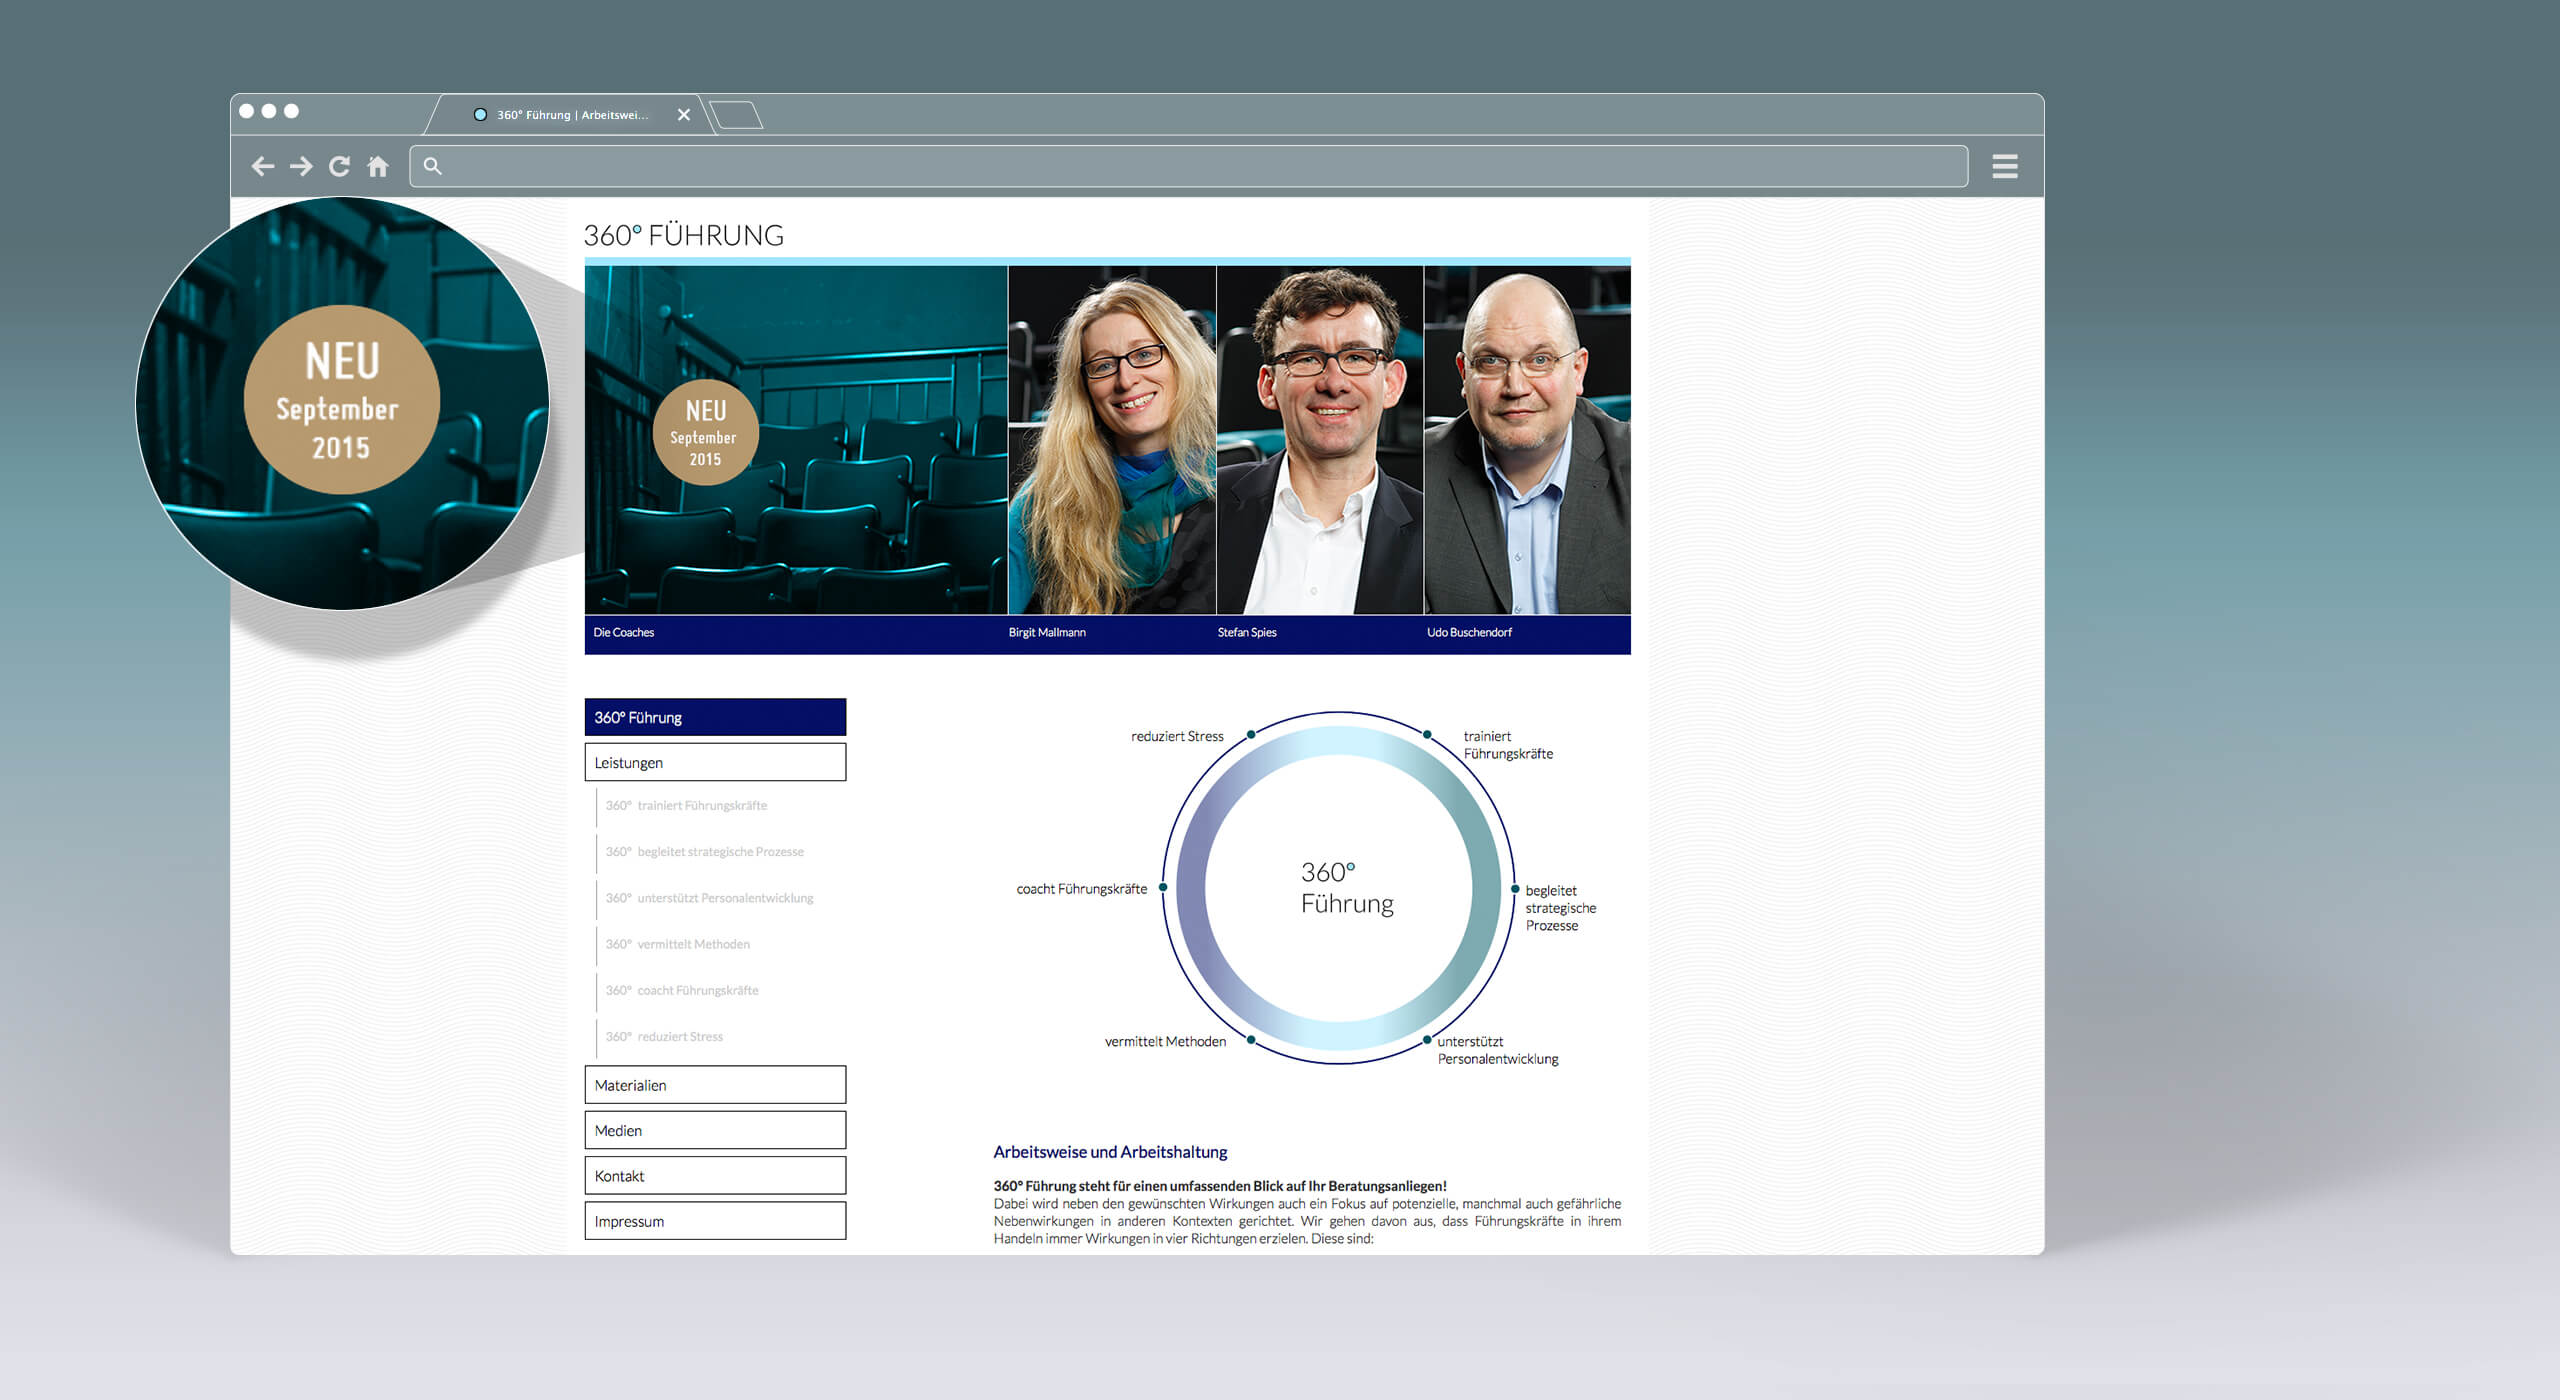The image size is (2560, 1400).
Task: Select the 360° Führung browser tab
Action: (572, 115)
